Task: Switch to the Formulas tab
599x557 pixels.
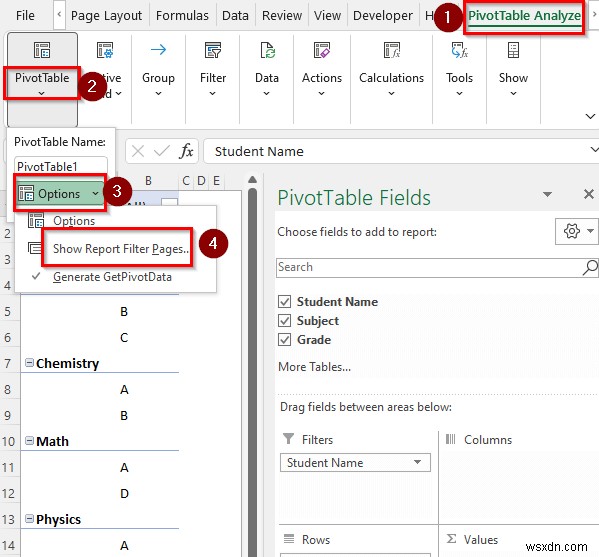Action: [182, 16]
